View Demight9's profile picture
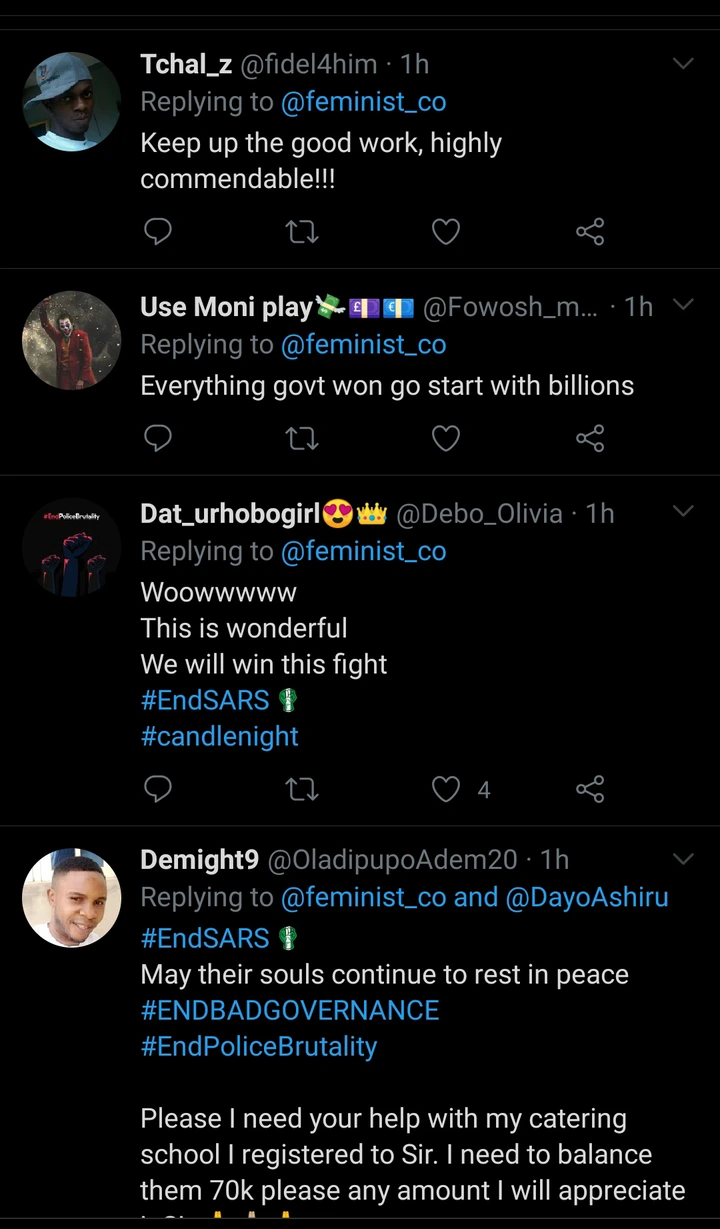Image resolution: width=720 pixels, height=1229 pixels. (71, 898)
